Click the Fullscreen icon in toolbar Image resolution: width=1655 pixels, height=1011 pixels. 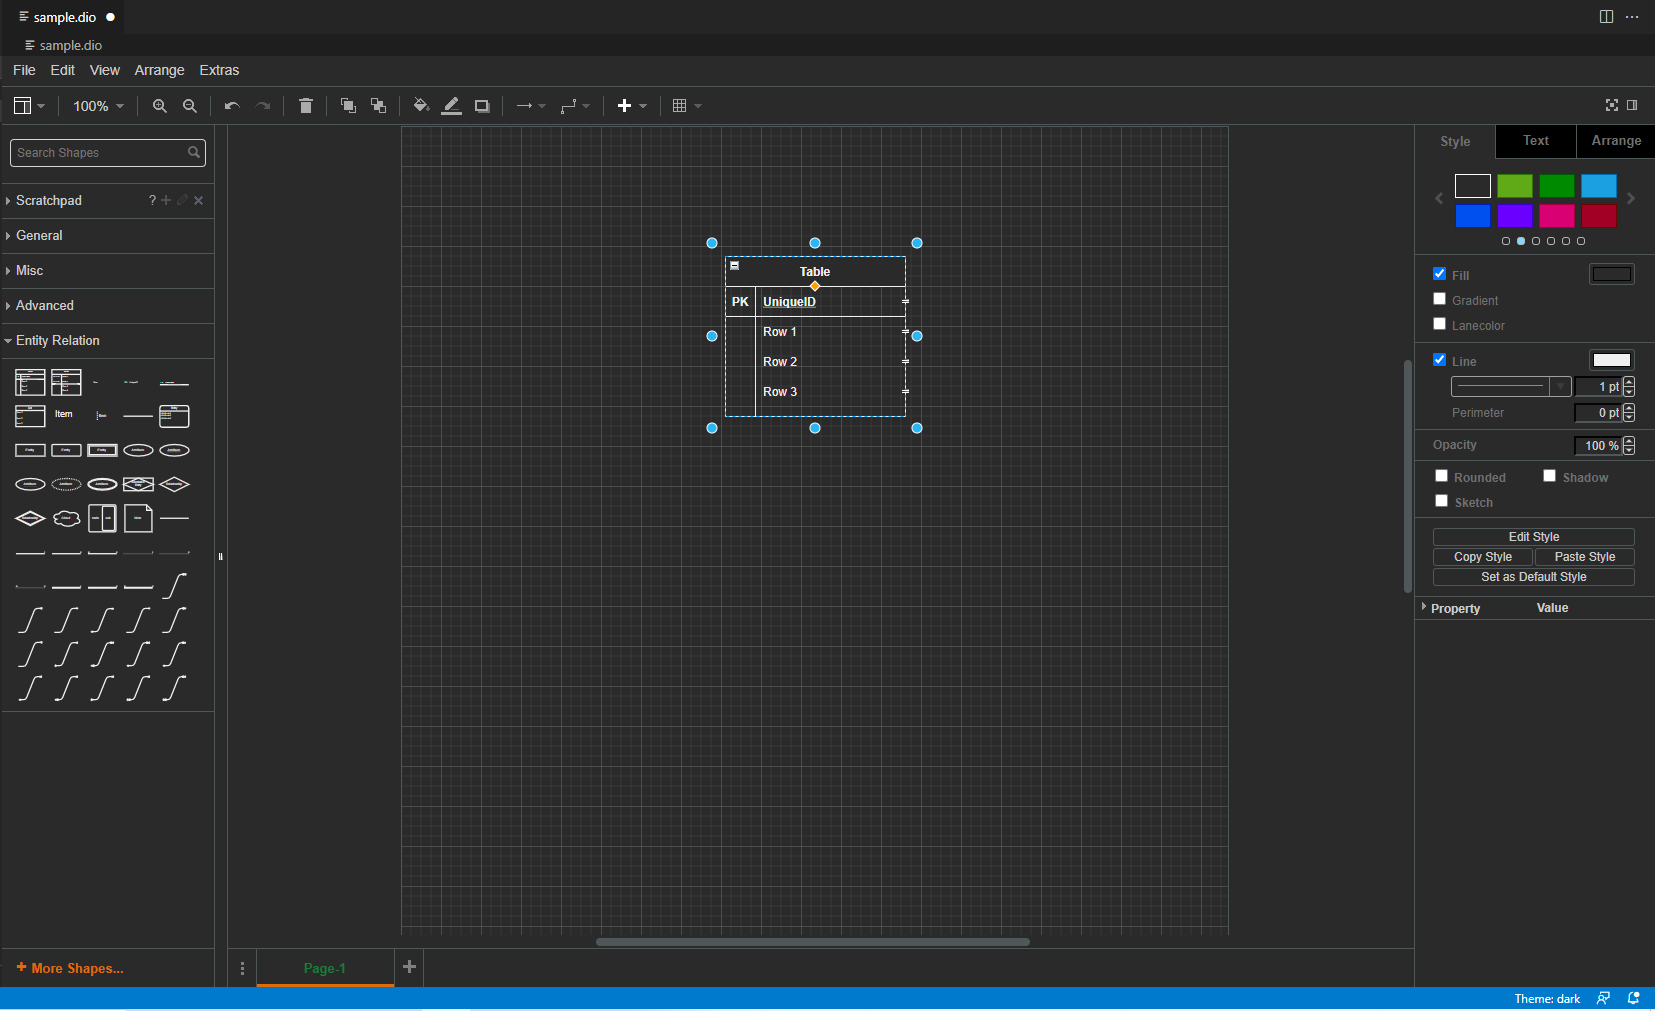click(1611, 105)
